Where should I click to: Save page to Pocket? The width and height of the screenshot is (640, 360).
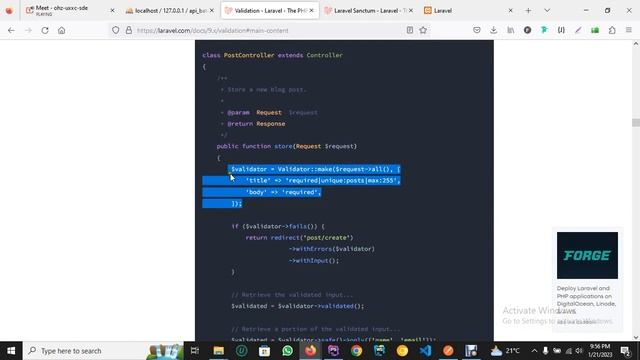click(476, 30)
